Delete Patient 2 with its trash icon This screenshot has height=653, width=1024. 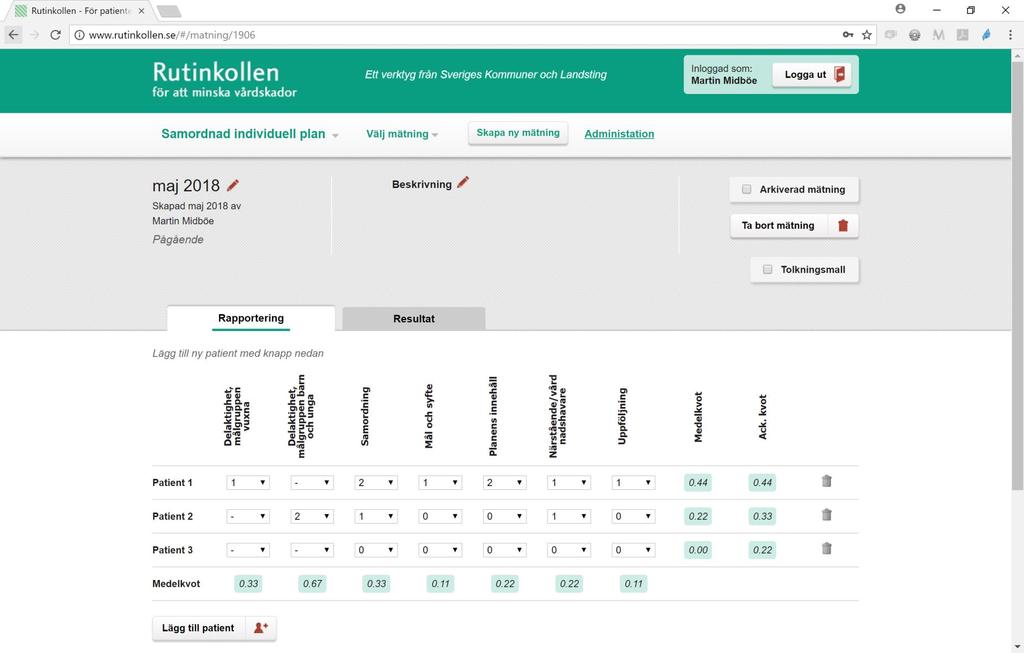pyautogui.click(x=826, y=515)
